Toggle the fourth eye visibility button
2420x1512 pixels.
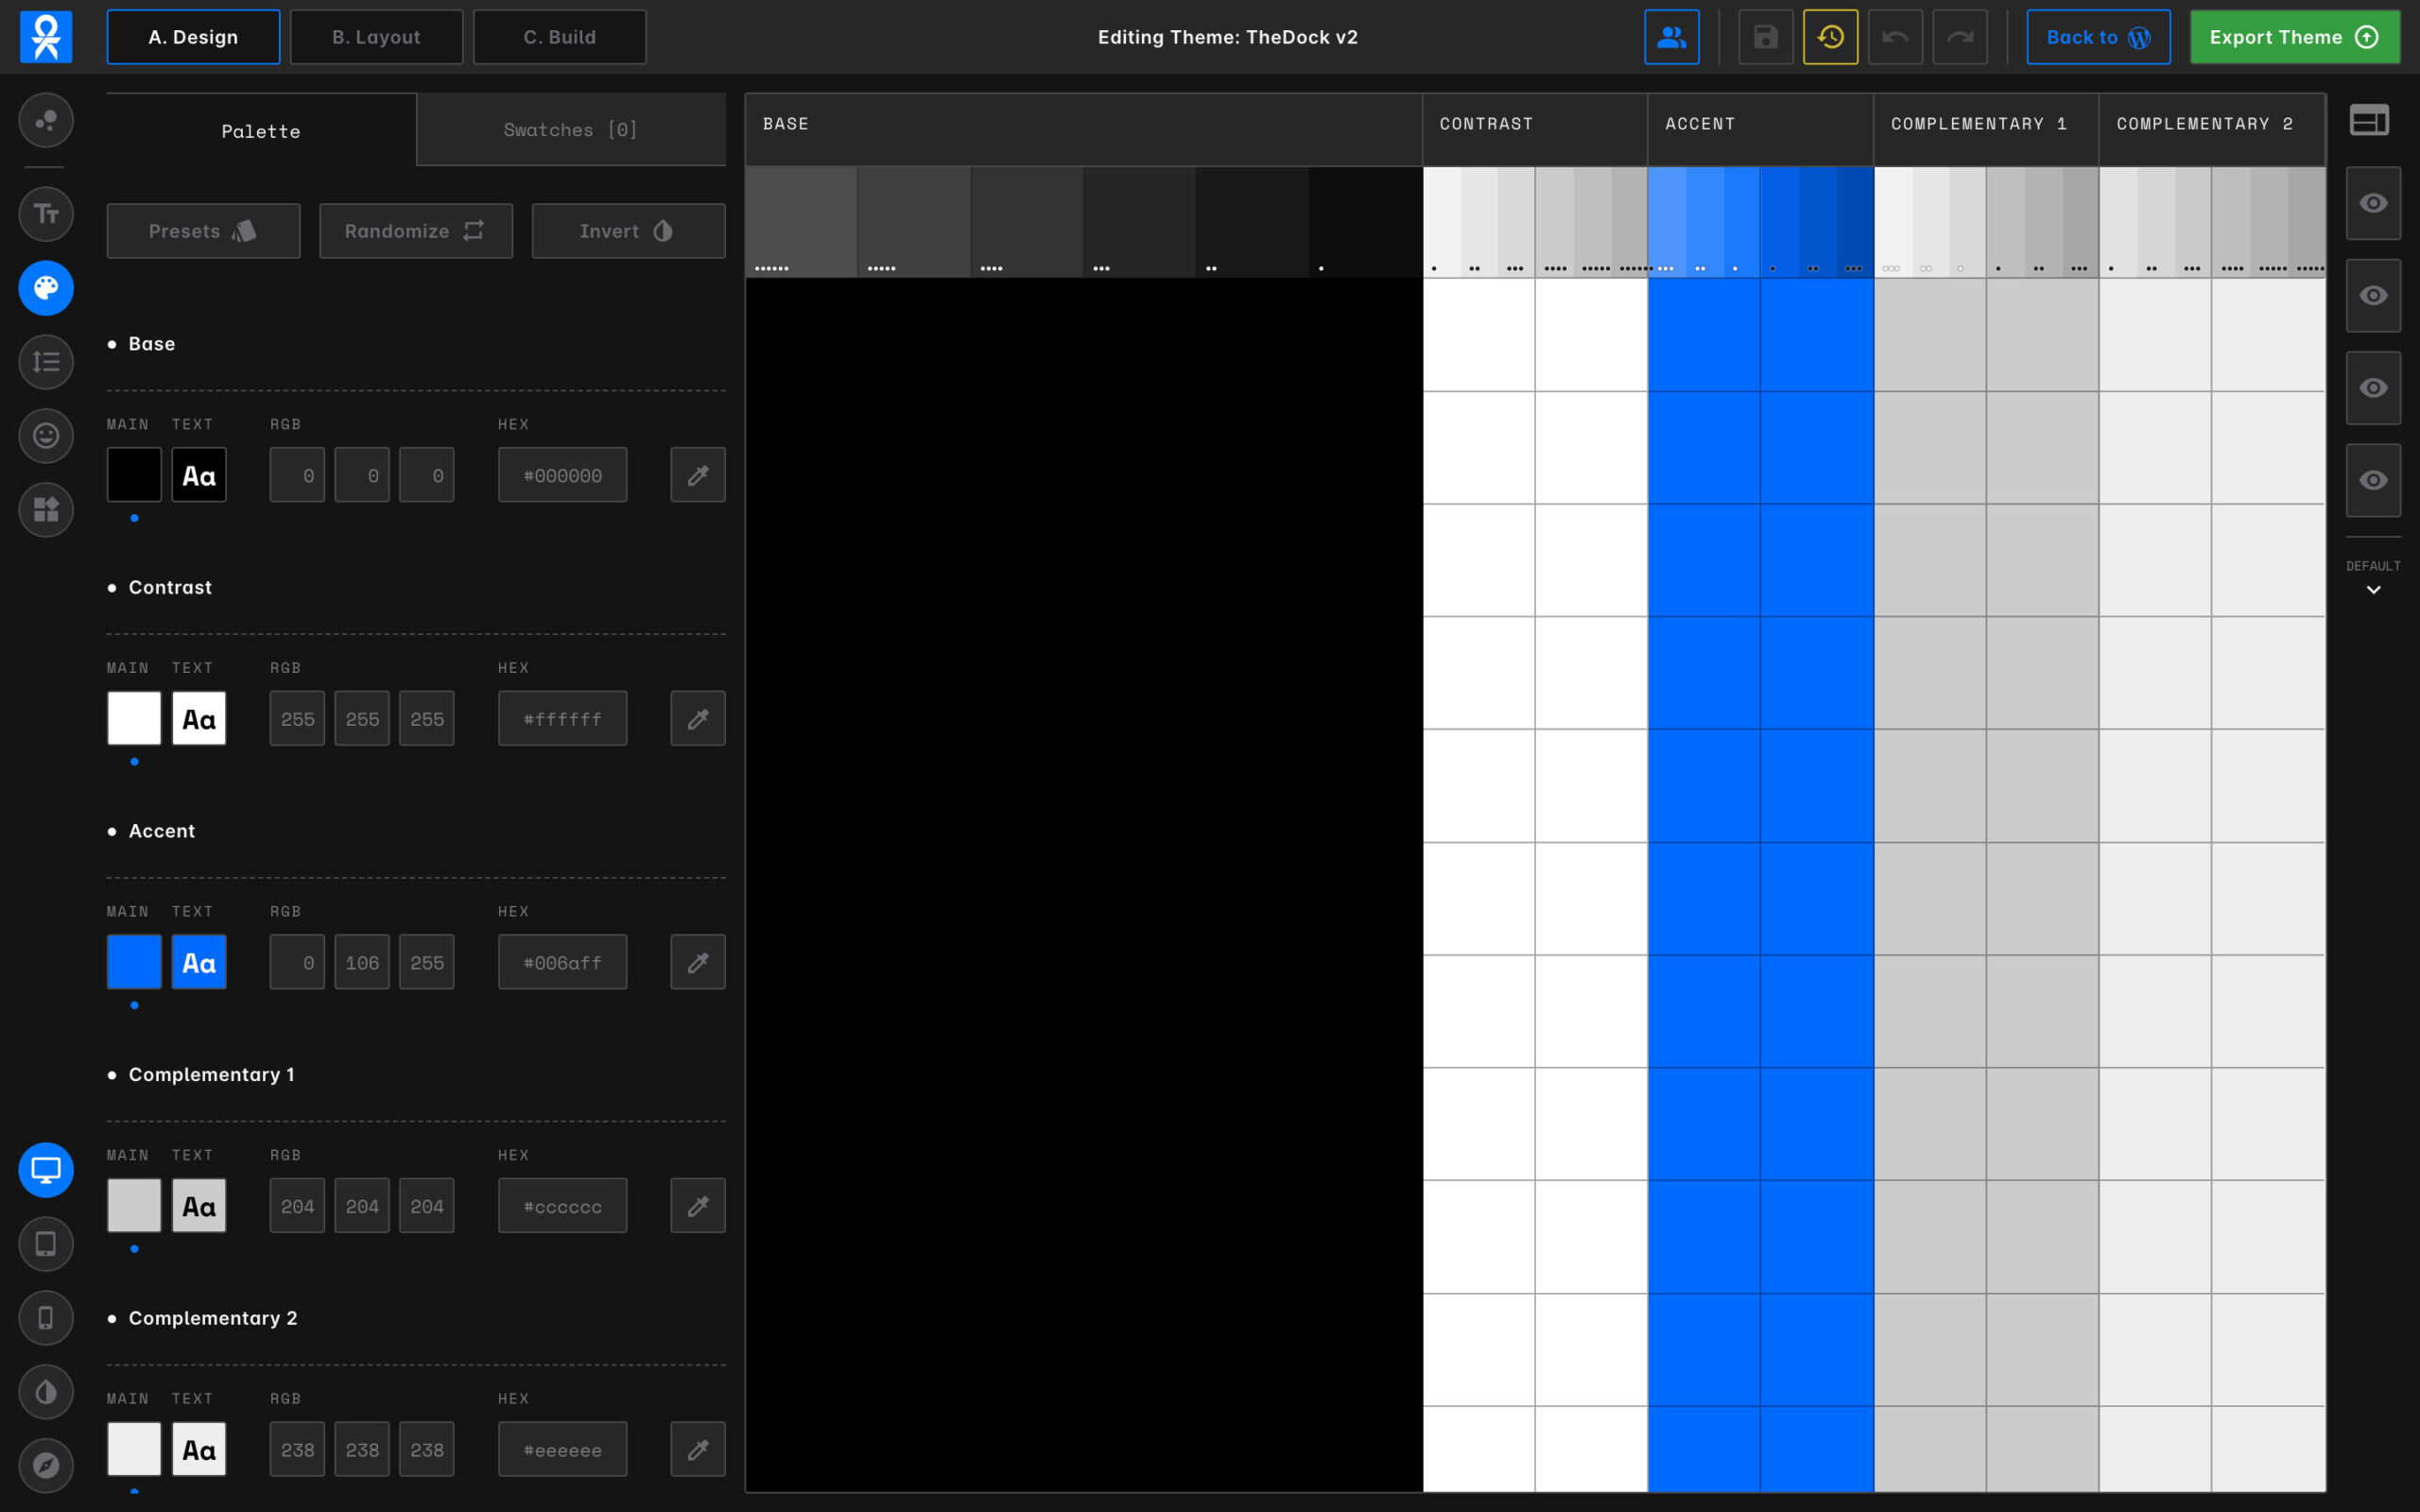pos(2373,481)
